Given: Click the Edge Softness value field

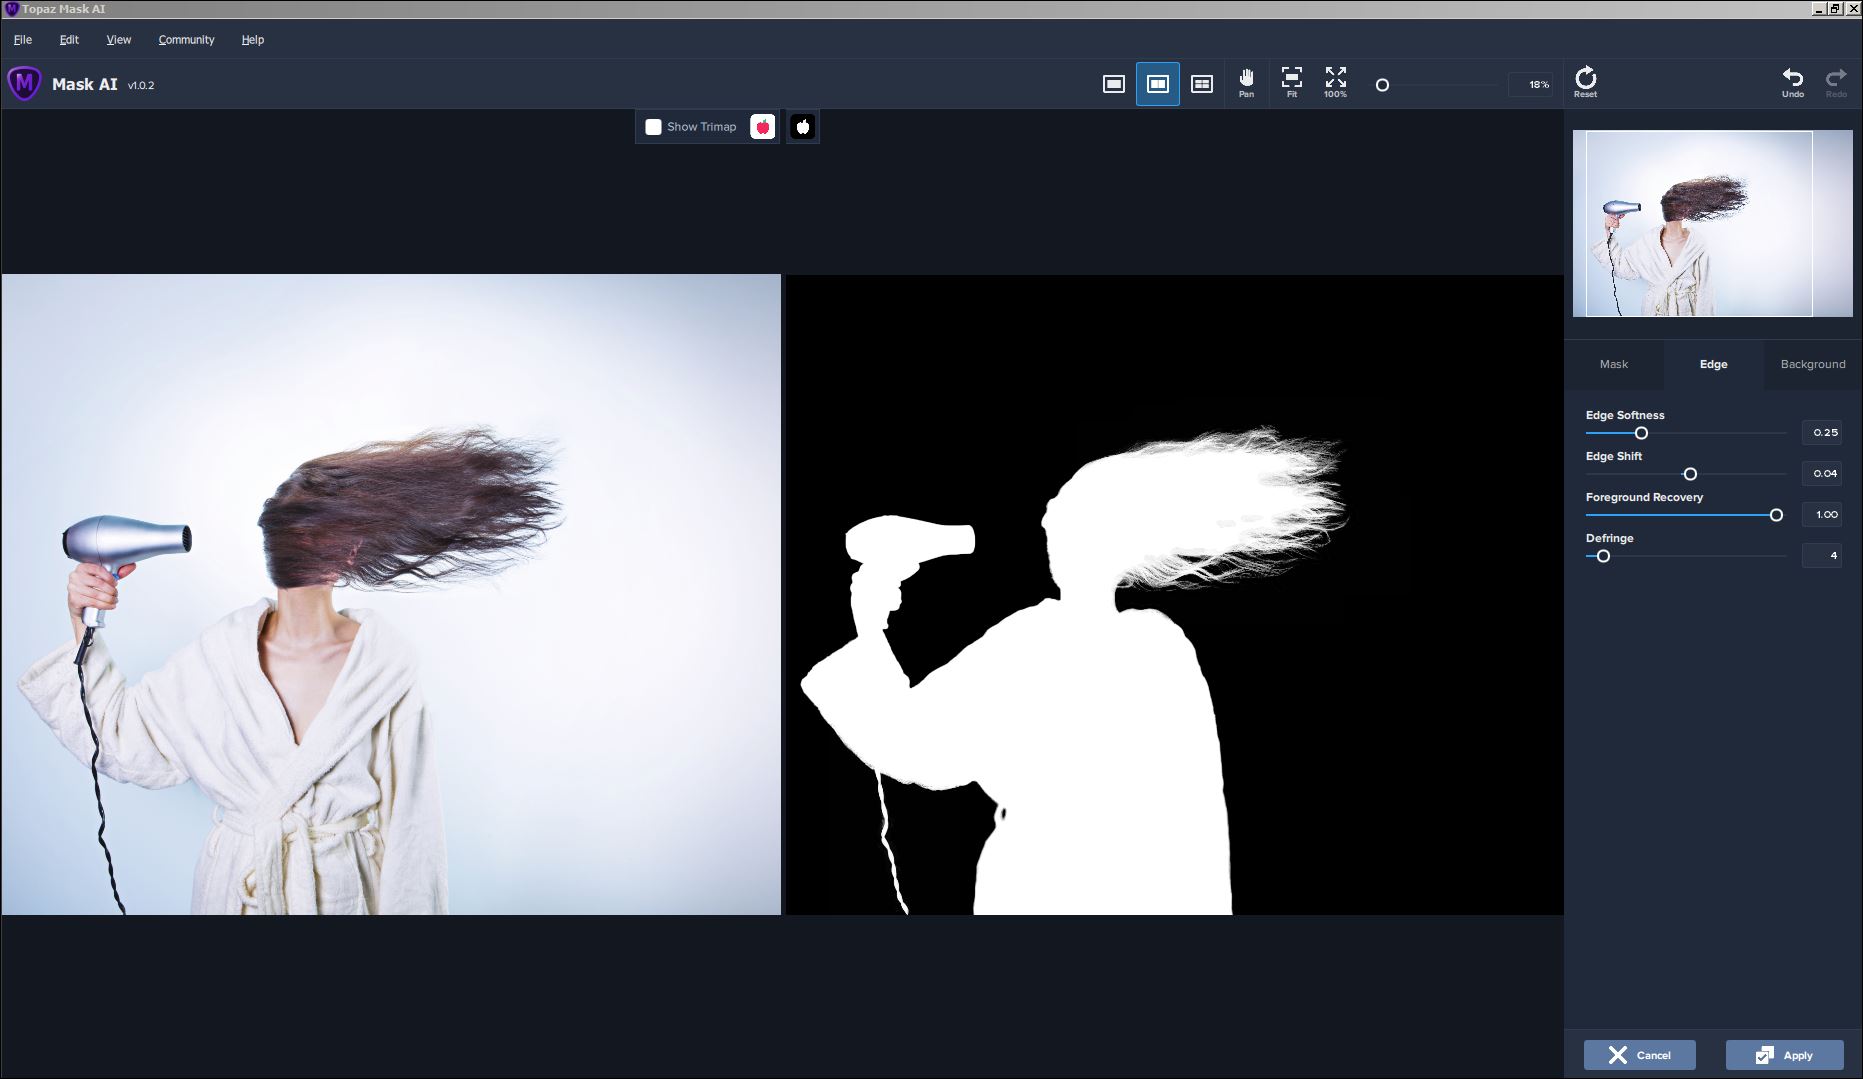Looking at the screenshot, I should pos(1822,433).
